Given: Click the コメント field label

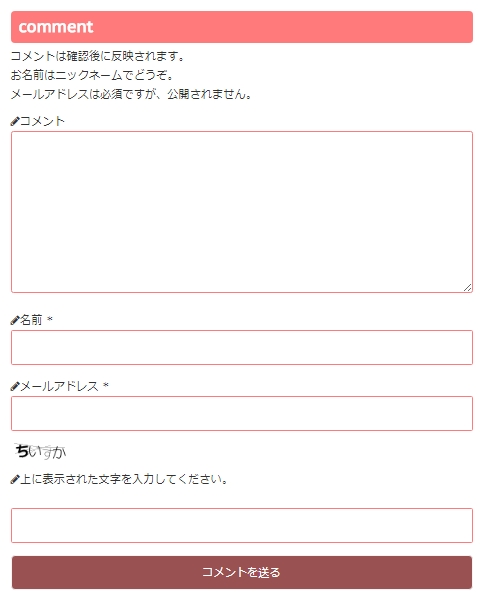Looking at the screenshot, I should [x=42, y=121].
